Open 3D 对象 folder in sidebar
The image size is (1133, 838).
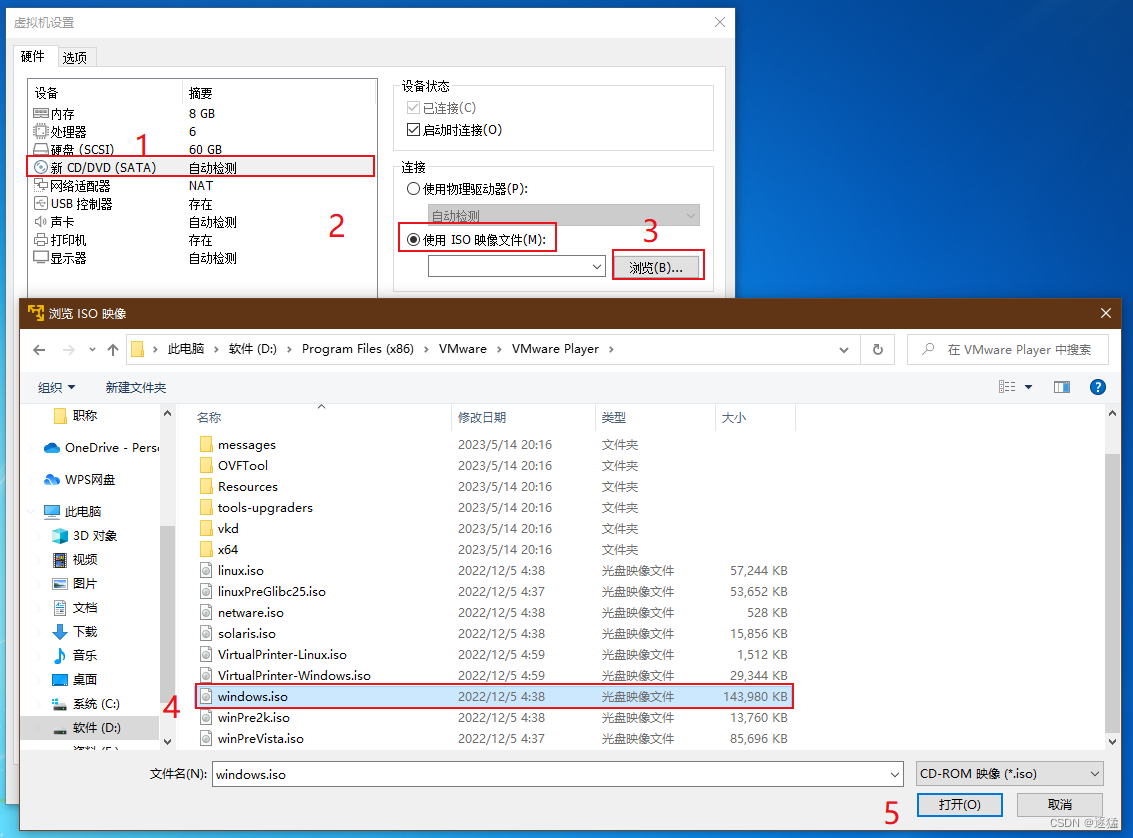85,535
